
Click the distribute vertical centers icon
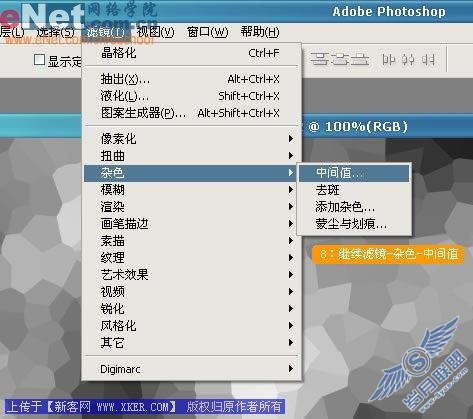[340, 60]
